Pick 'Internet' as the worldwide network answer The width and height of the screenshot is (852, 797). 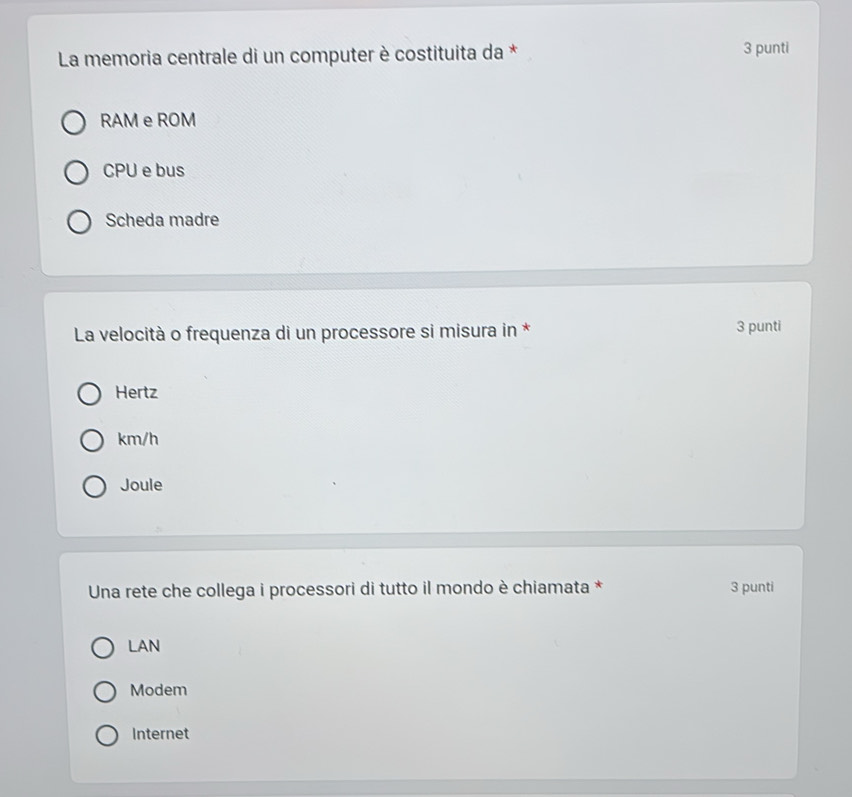(106, 736)
